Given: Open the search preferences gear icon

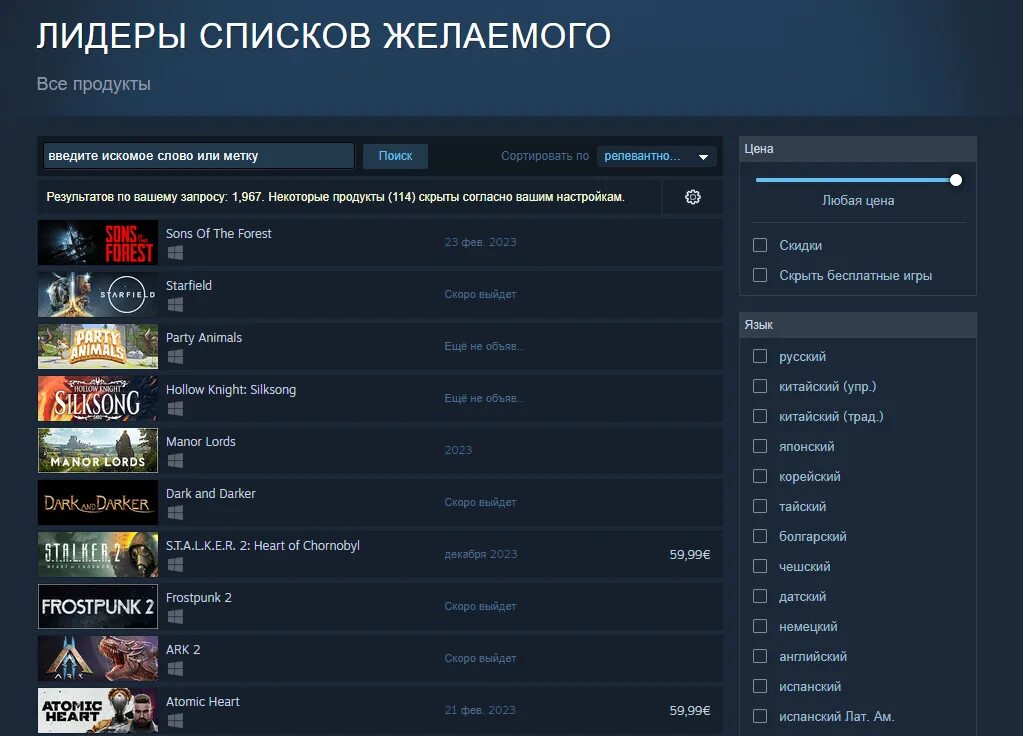Looking at the screenshot, I should 693,197.
